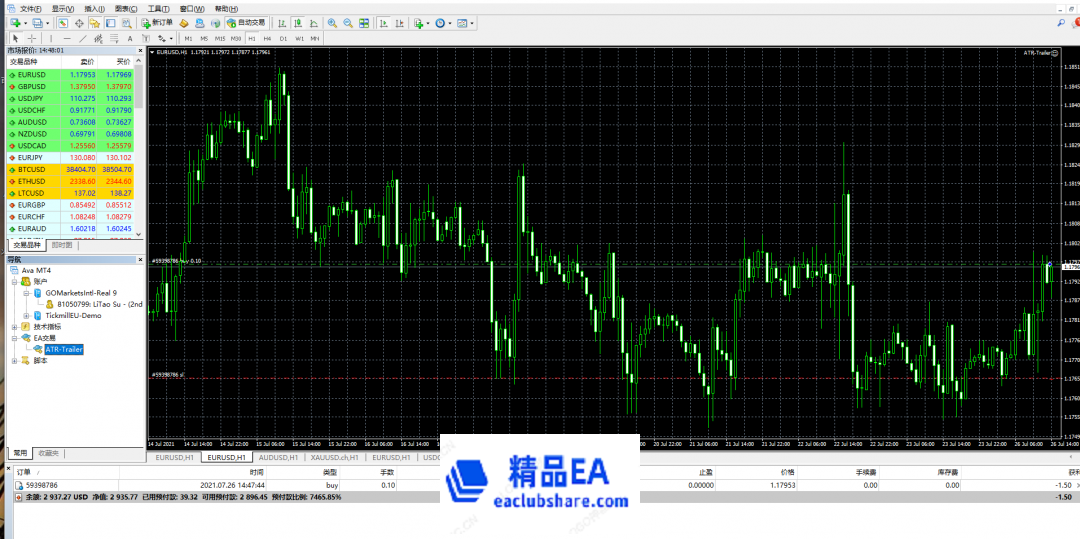Click the Zoom Out magnifier icon
Viewport: 1080px width, 539px height.
point(348,23)
